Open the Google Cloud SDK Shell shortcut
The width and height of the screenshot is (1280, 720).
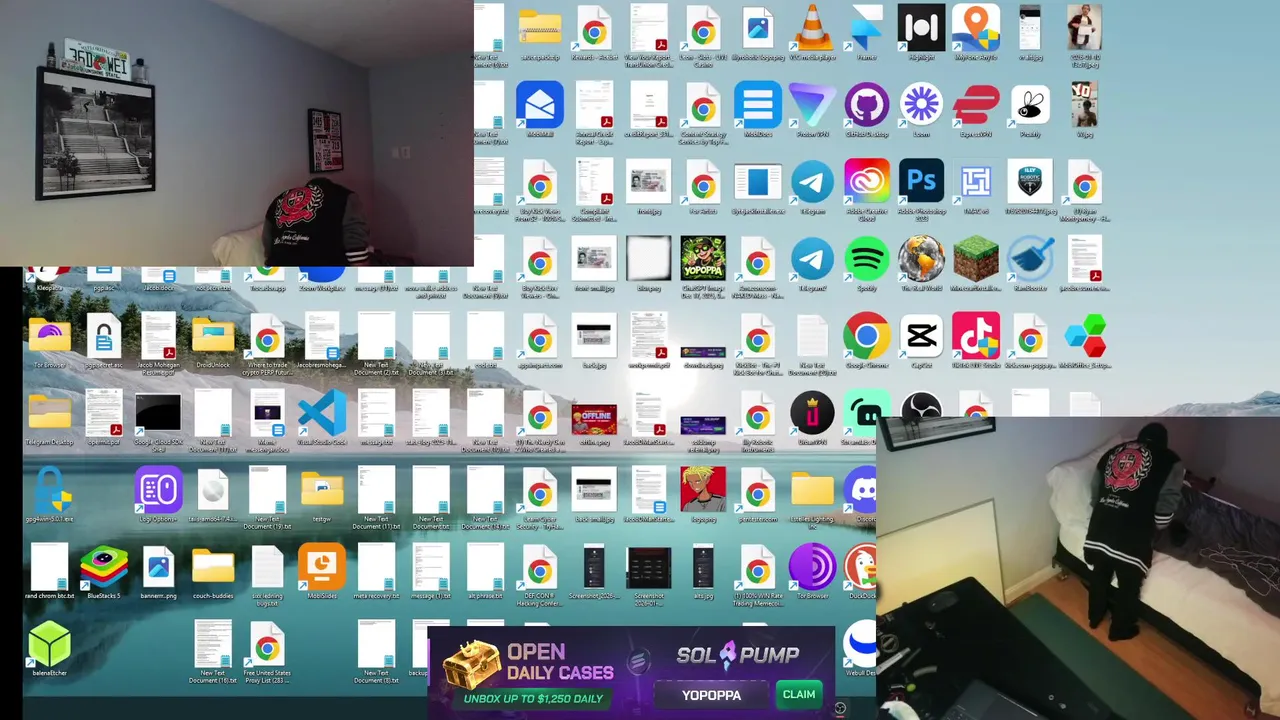click(158, 413)
